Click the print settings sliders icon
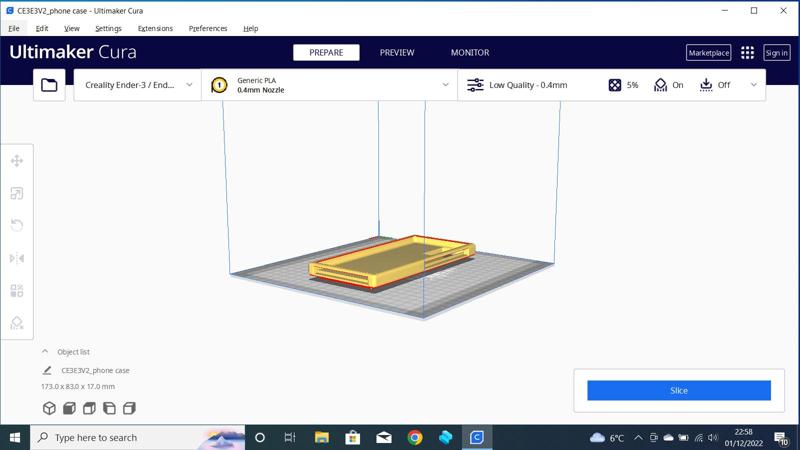 (x=475, y=85)
